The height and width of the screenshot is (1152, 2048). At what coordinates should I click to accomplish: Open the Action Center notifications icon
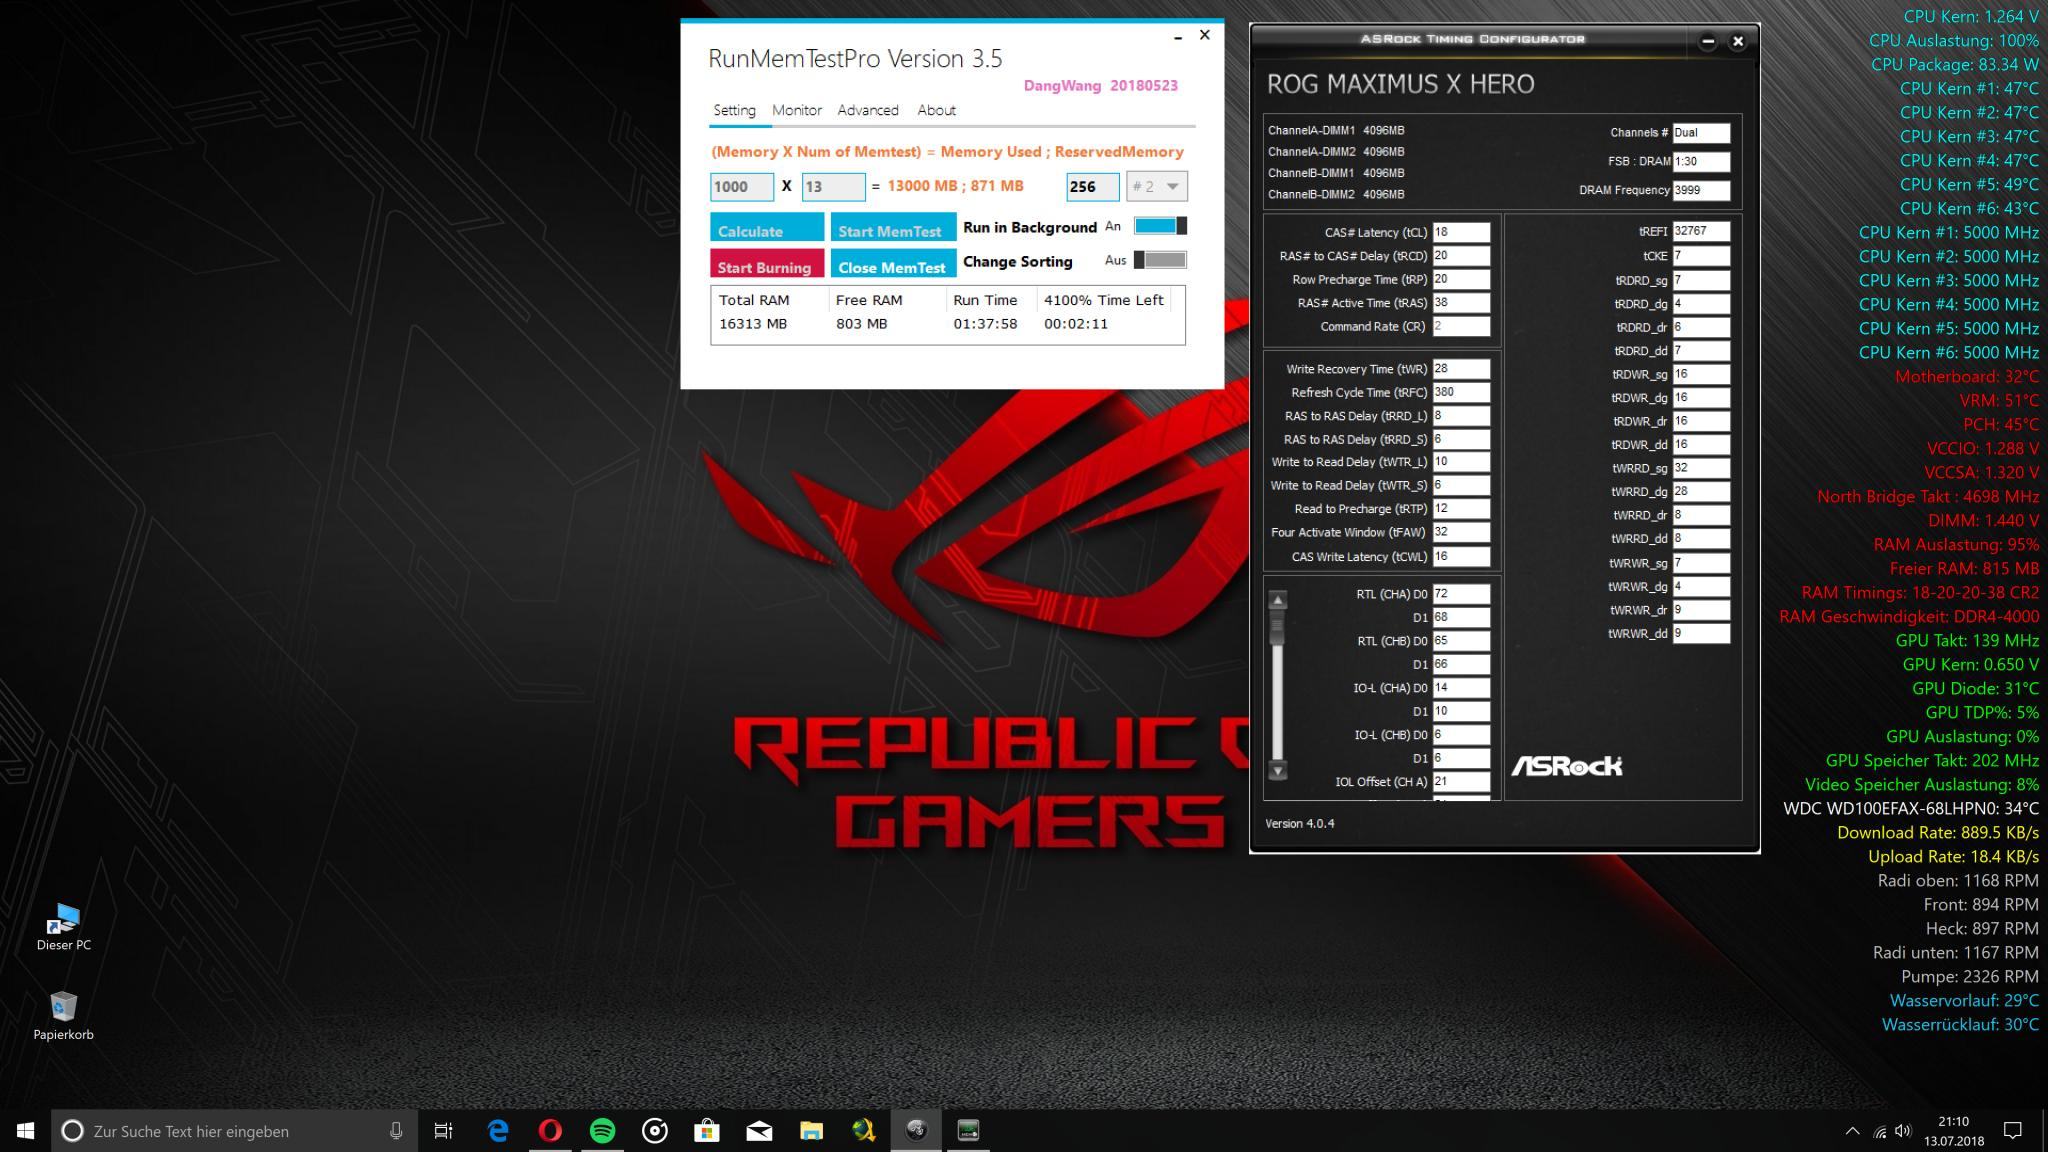2013,1131
